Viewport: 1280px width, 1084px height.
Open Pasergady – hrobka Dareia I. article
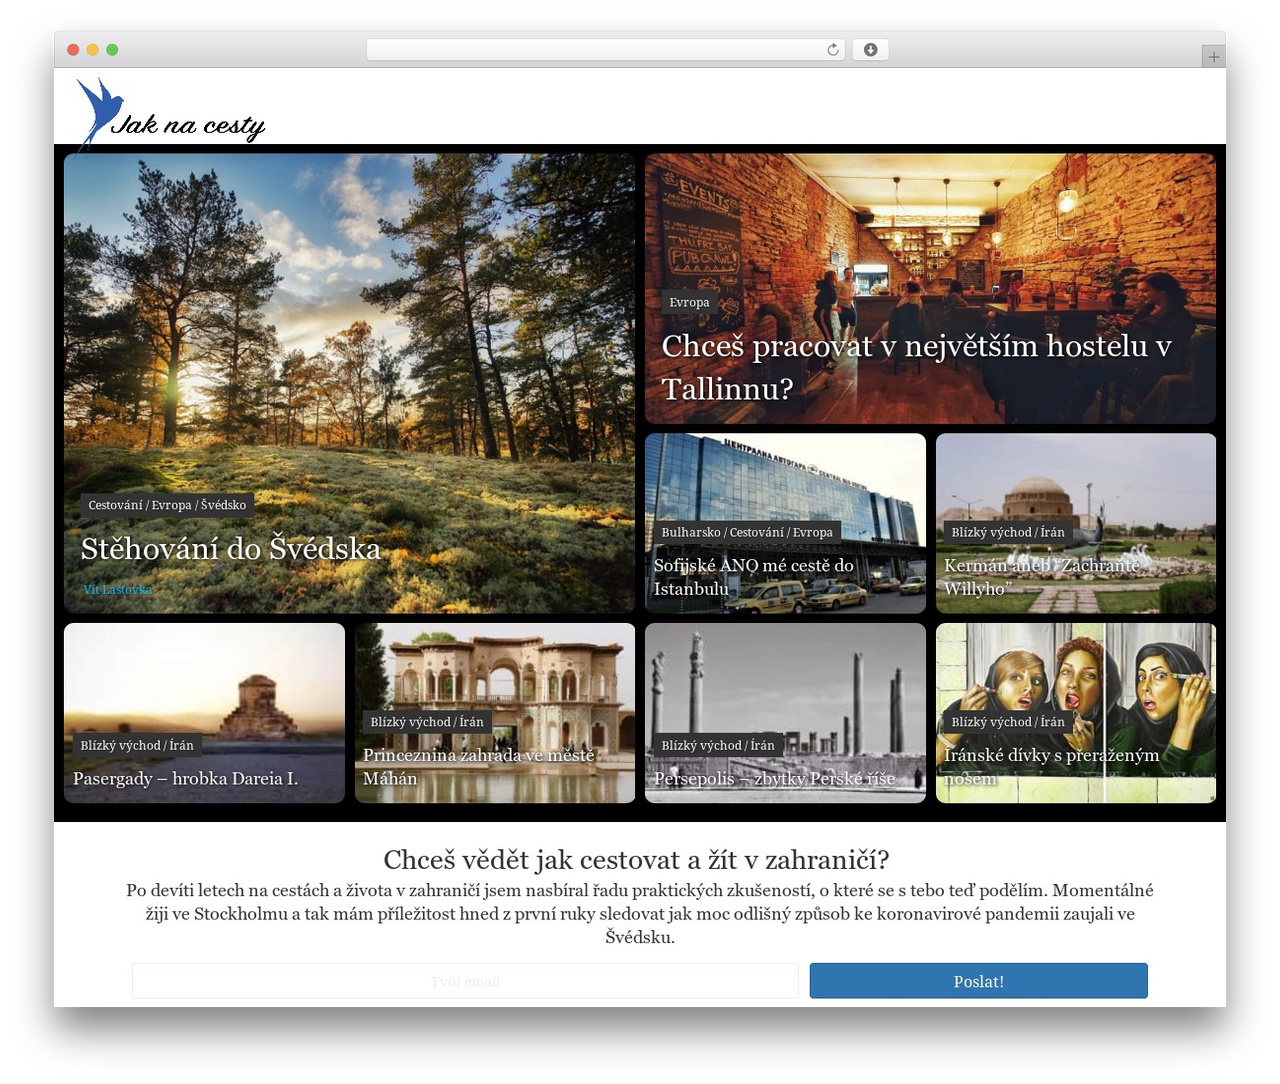[x=186, y=778]
